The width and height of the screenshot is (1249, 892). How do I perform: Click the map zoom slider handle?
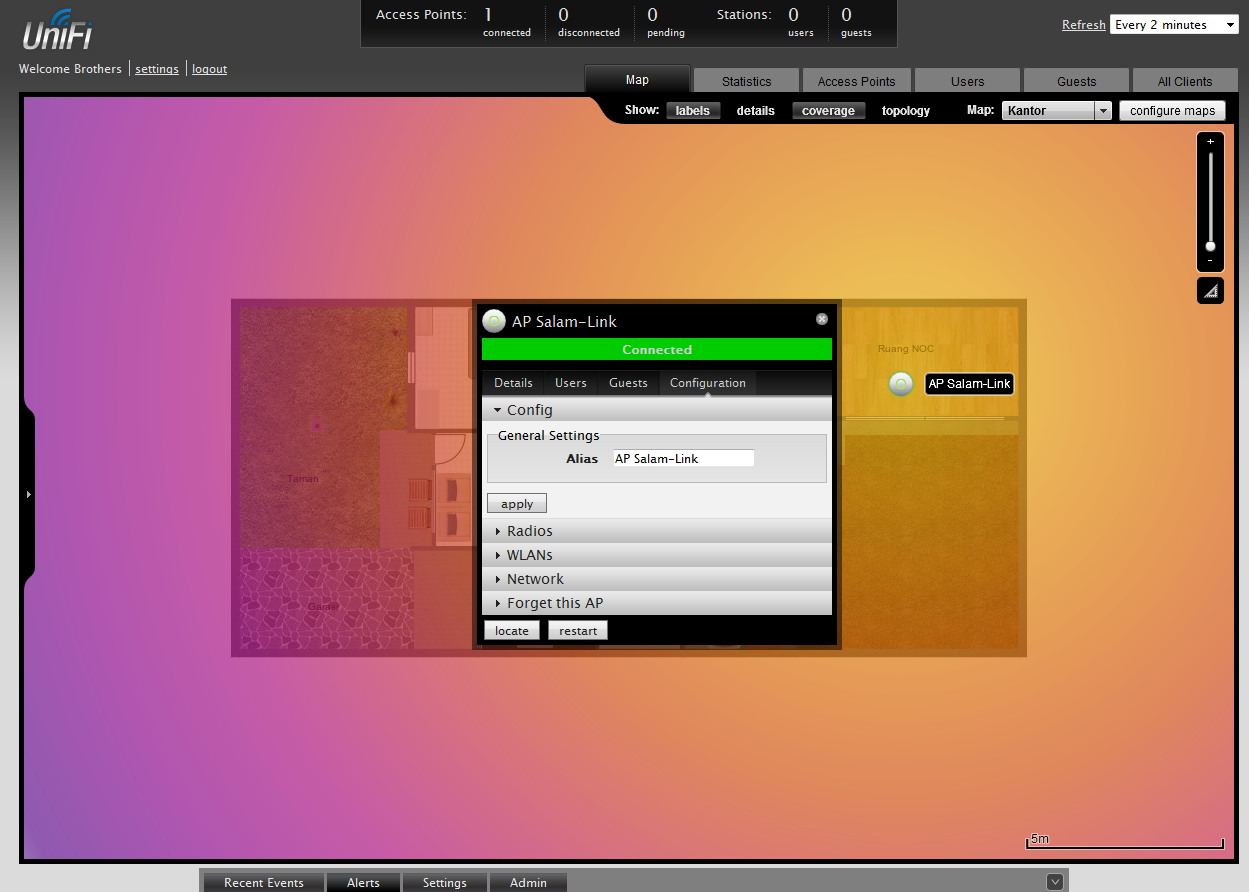1210,246
